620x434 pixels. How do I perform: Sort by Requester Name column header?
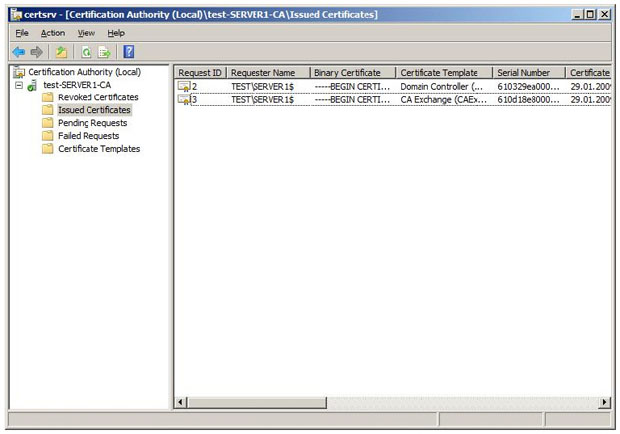268,73
